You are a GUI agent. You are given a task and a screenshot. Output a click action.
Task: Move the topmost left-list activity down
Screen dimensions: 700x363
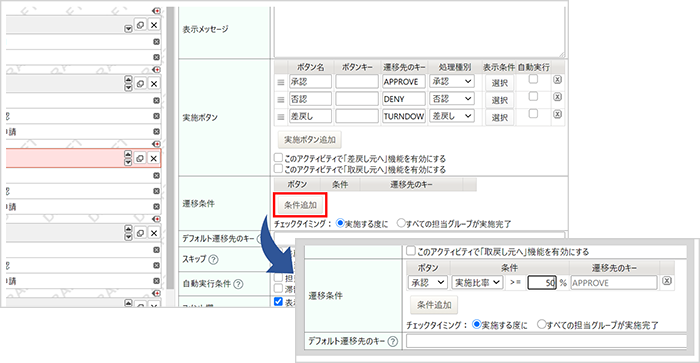pos(128,29)
